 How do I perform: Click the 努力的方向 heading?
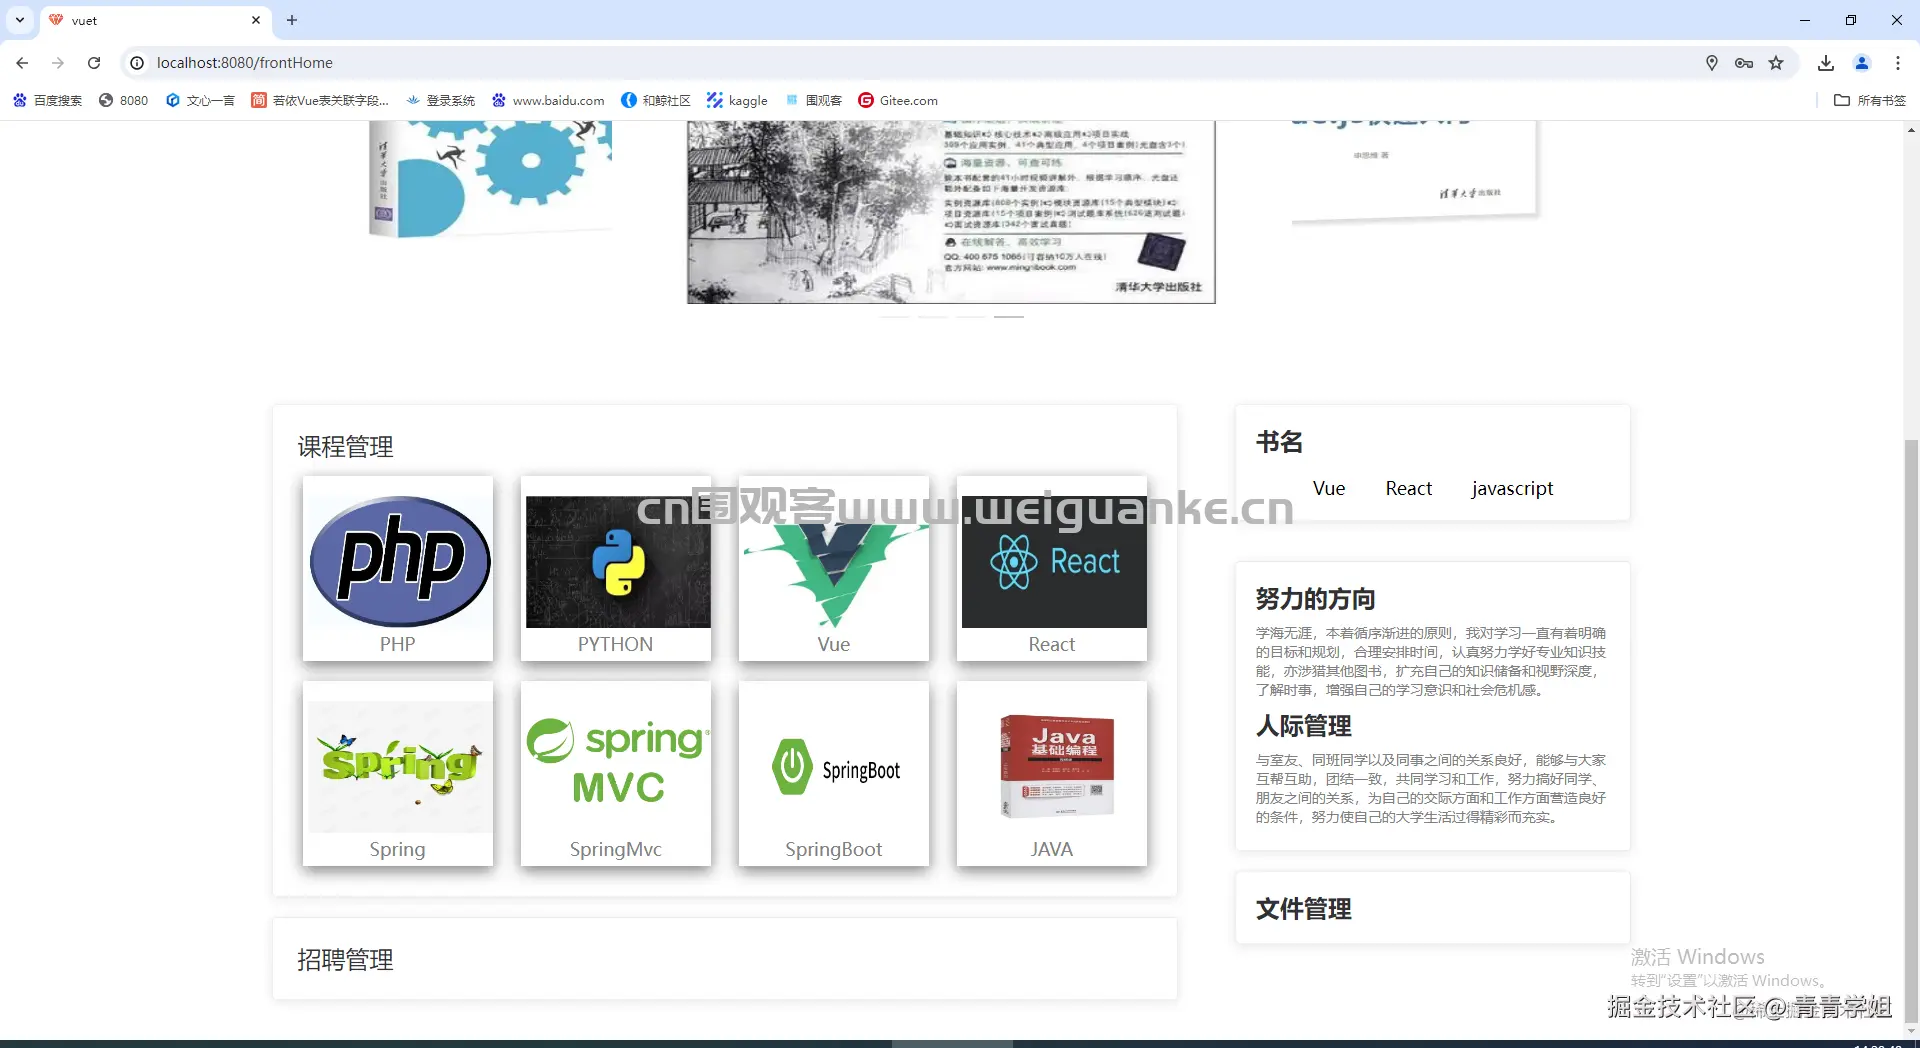[1315, 599]
